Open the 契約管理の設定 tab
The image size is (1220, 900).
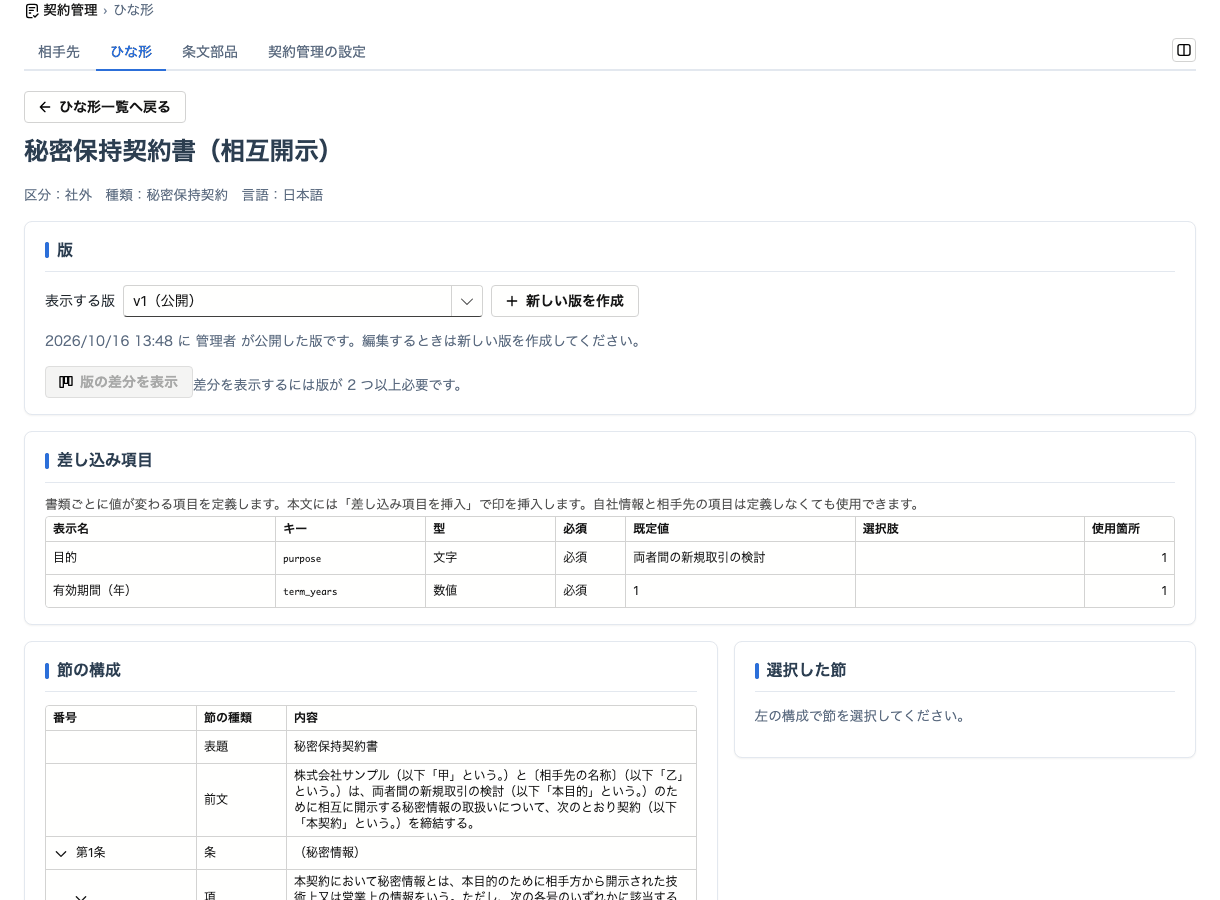[x=317, y=52]
